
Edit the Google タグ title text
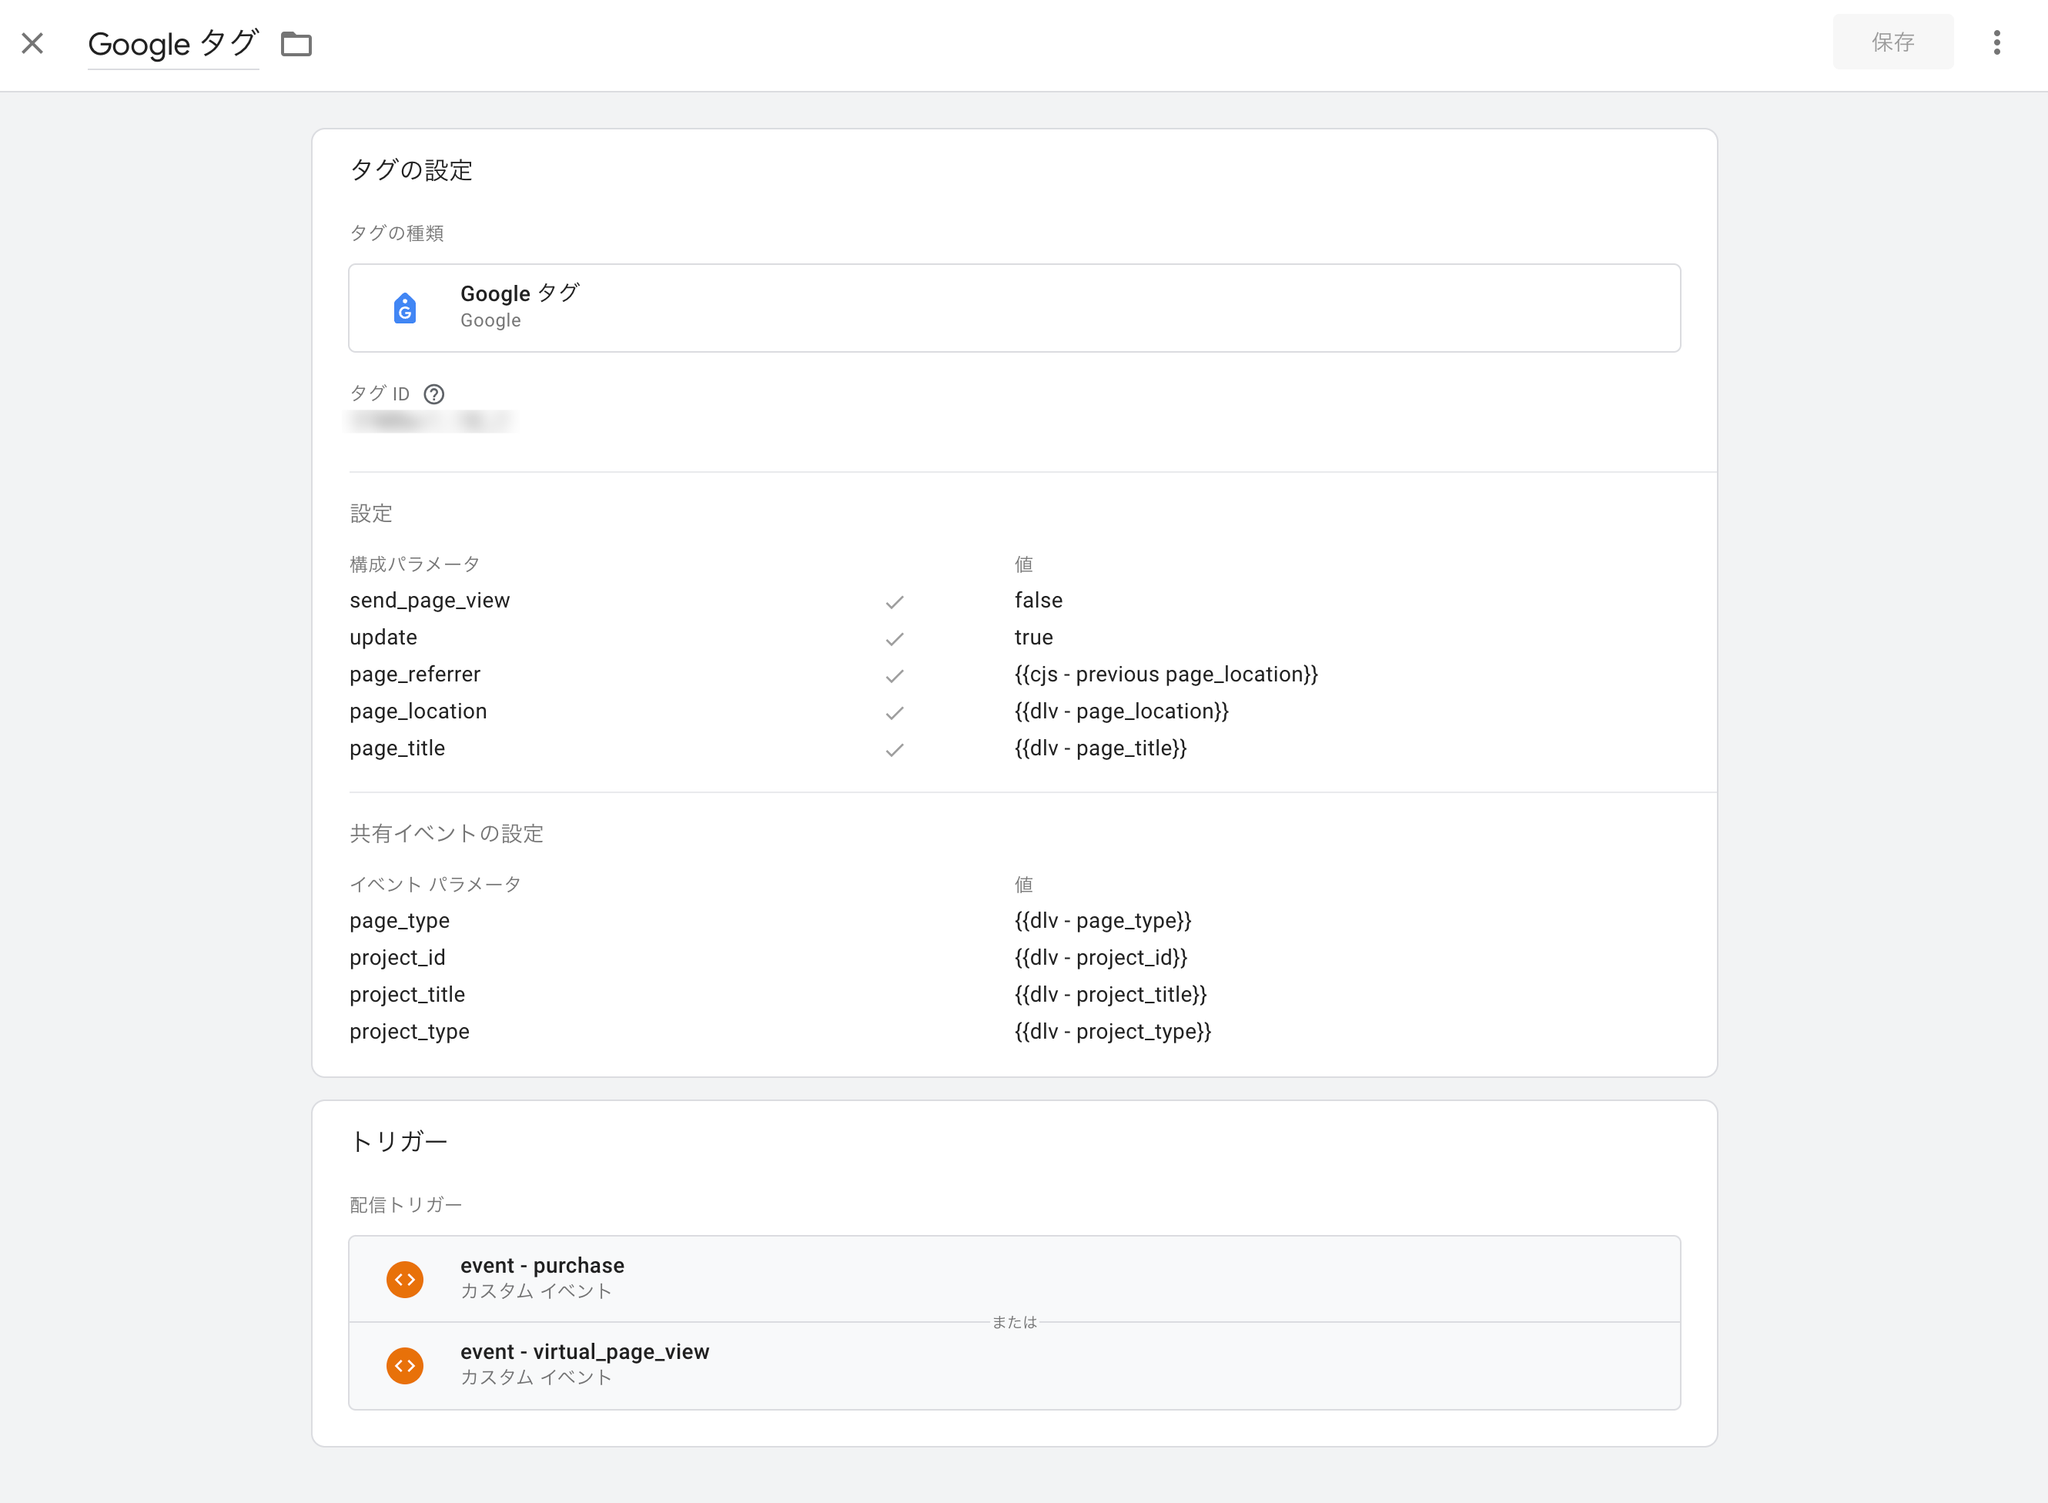173,44
